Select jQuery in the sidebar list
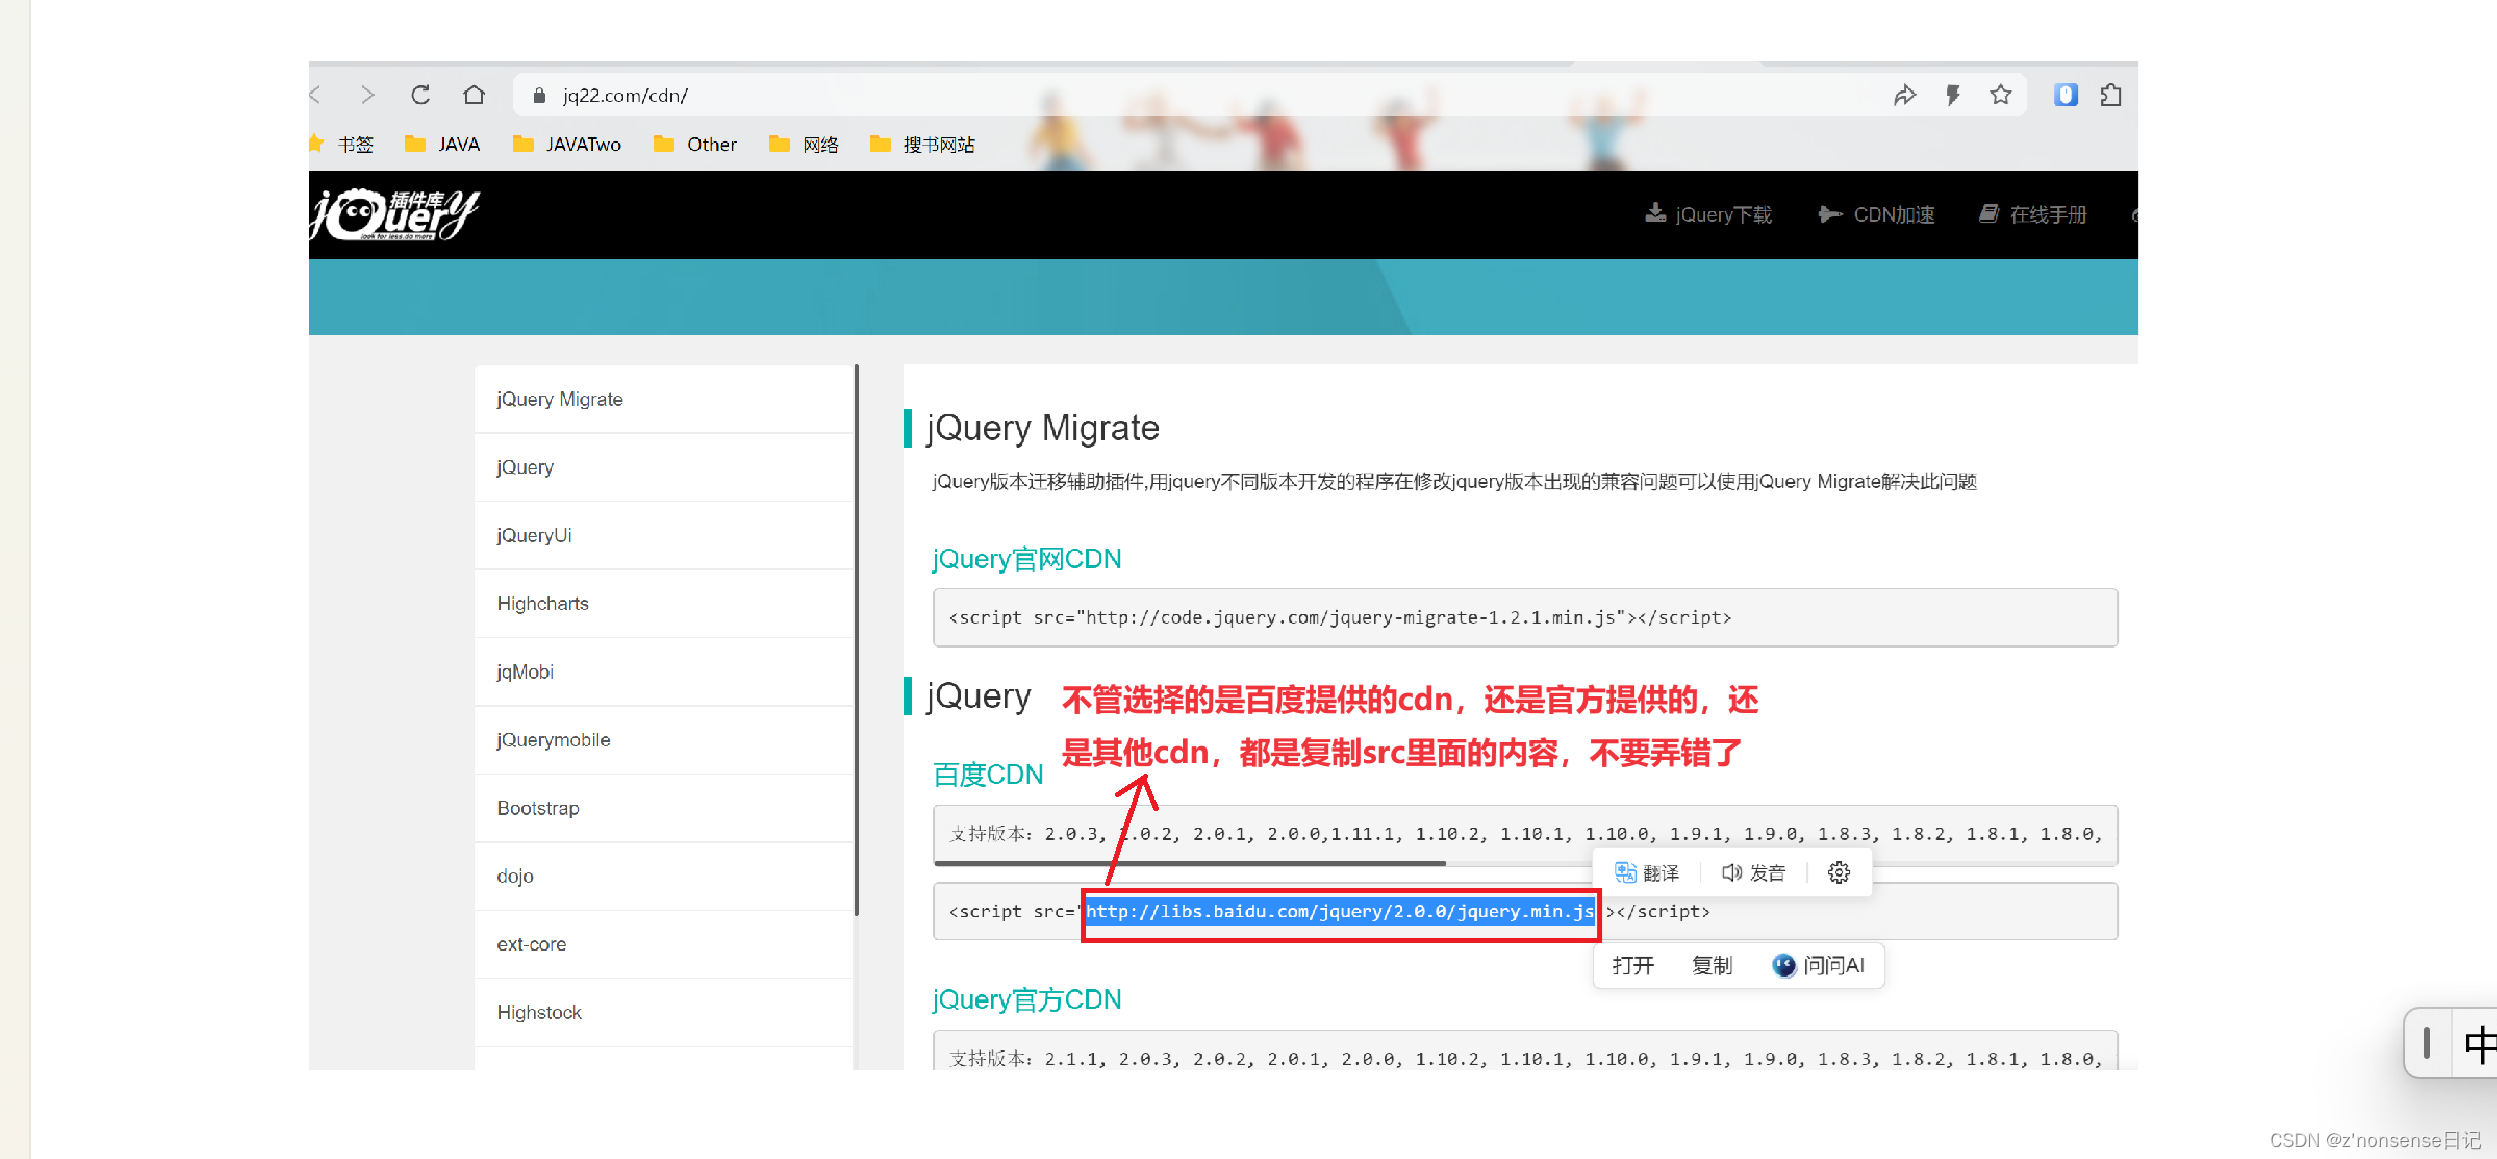 [x=664, y=467]
